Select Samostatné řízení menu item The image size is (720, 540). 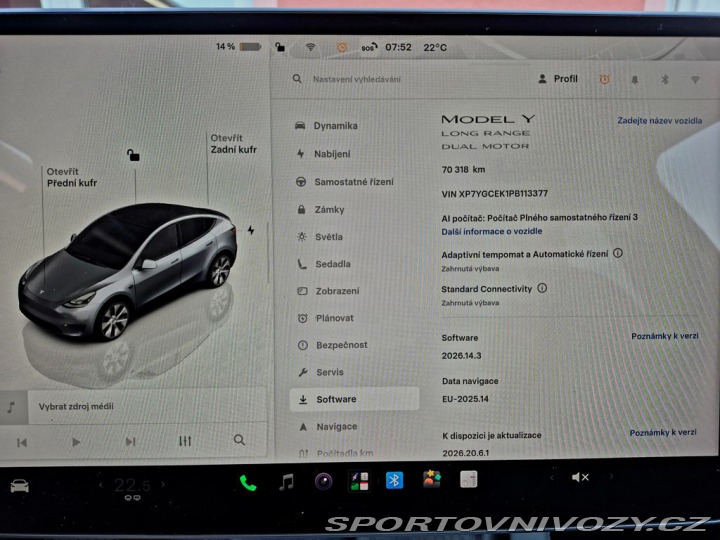tap(344, 182)
